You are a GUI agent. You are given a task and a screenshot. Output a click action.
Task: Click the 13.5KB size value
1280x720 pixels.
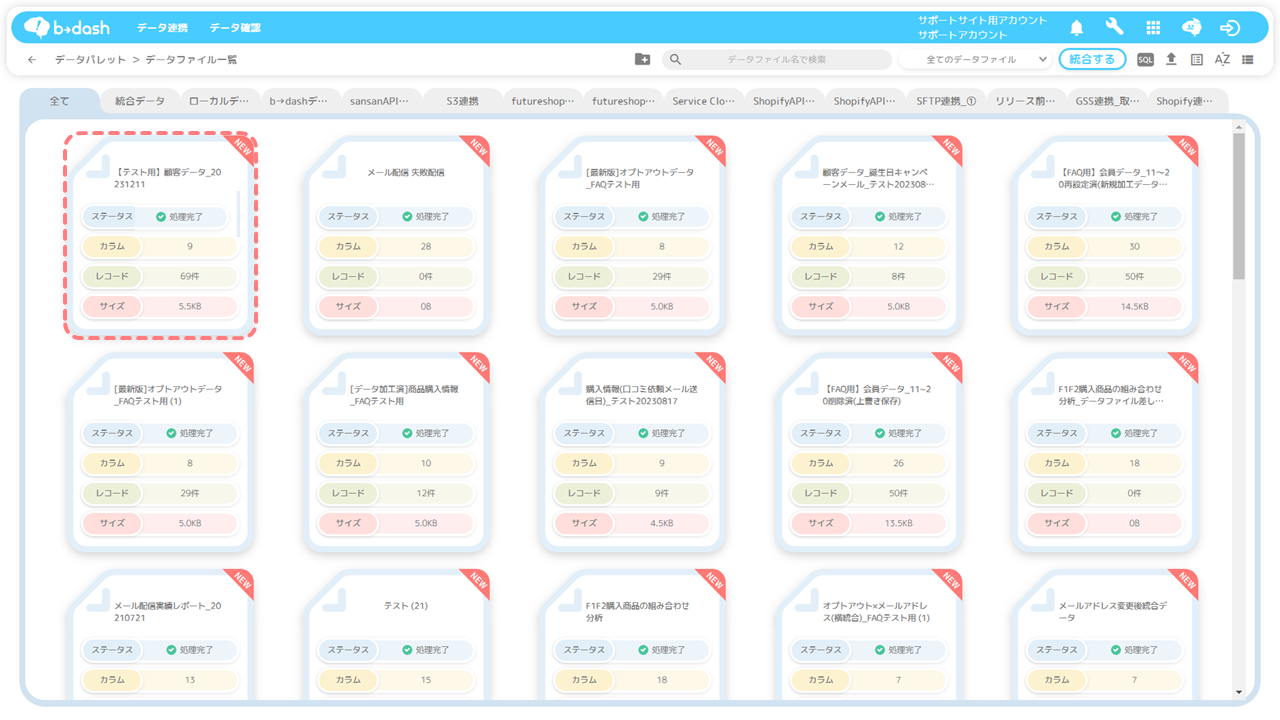(x=898, y=523)
